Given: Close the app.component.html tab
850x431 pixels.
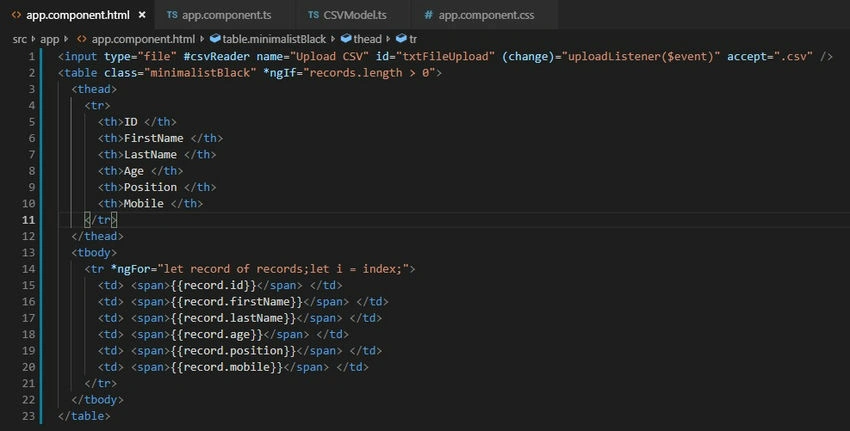Looking at the screenshot, I should pyautogui.click(x=142, y=15).
